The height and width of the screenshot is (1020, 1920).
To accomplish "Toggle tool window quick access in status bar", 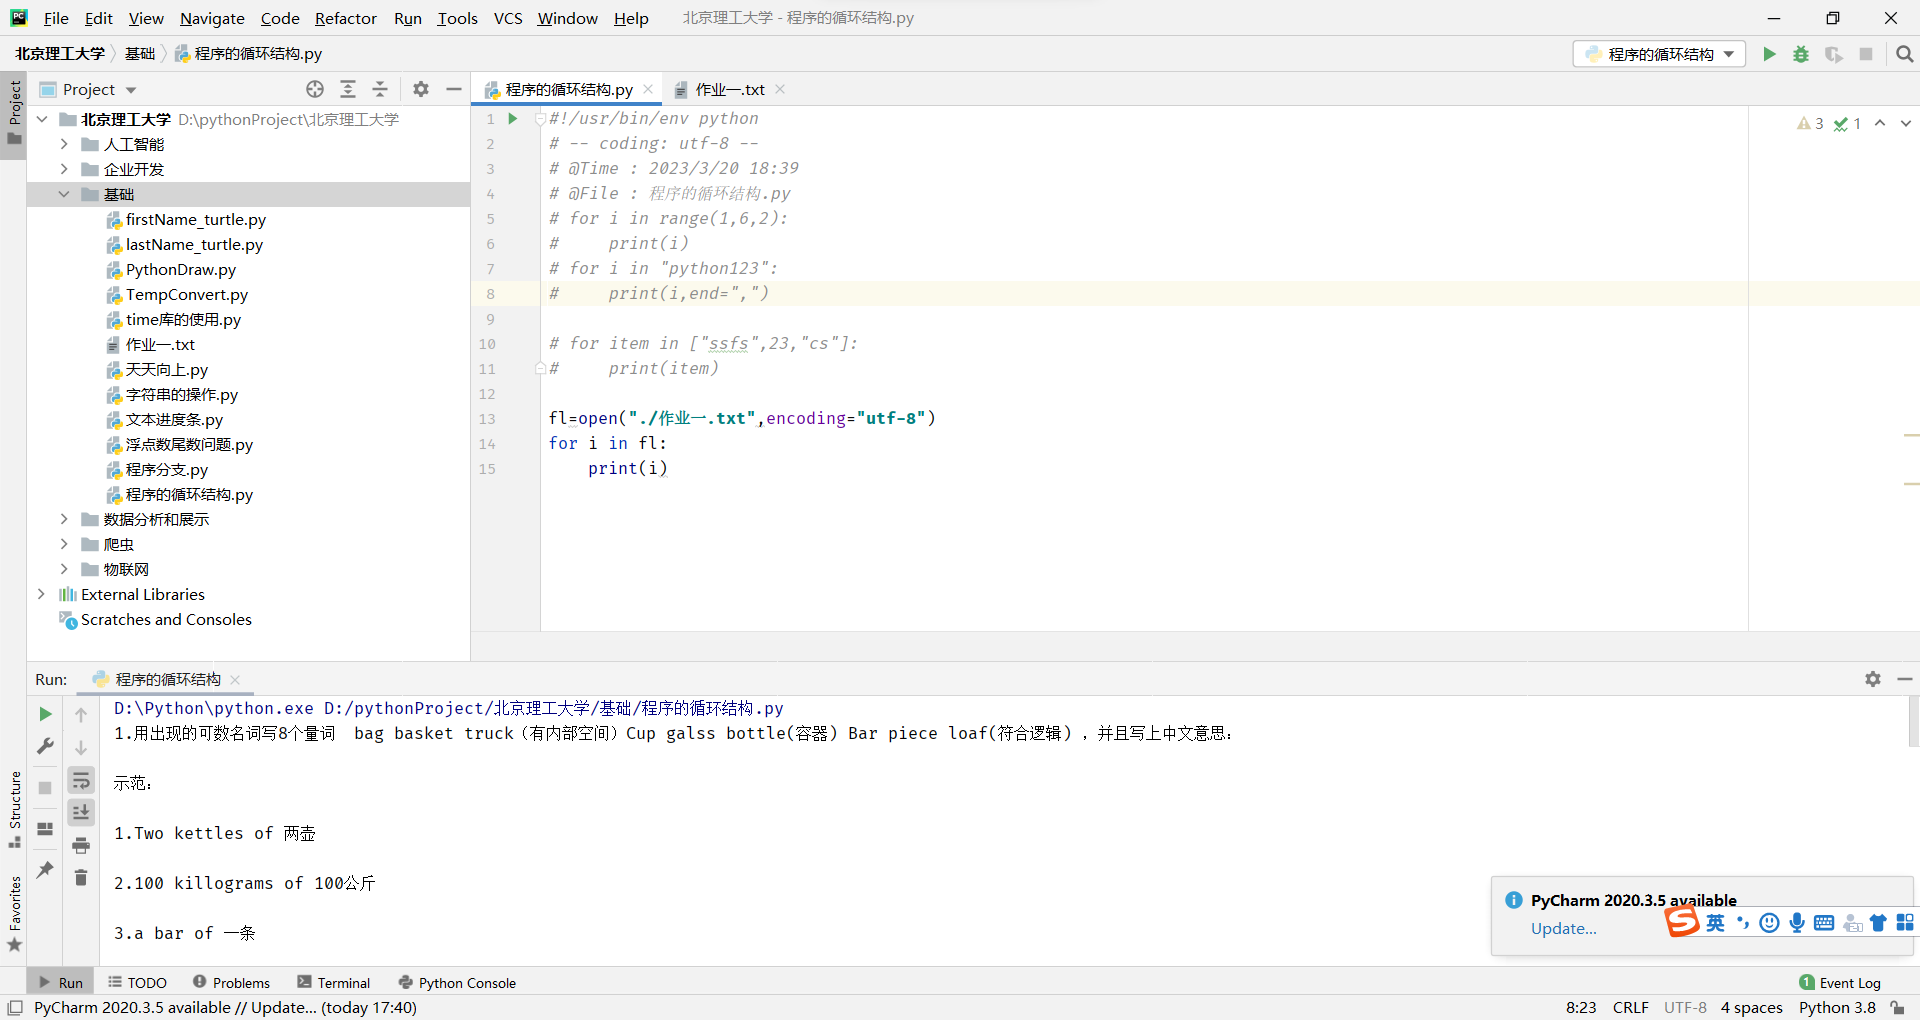I will point(15,1008).
